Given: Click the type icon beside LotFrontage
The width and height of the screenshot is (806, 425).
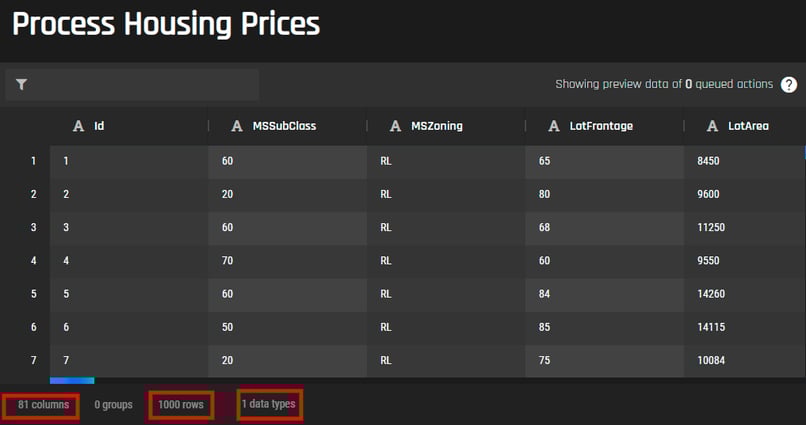Looking at the screenshot, I should pyautogui.click(x=554, y=126).
